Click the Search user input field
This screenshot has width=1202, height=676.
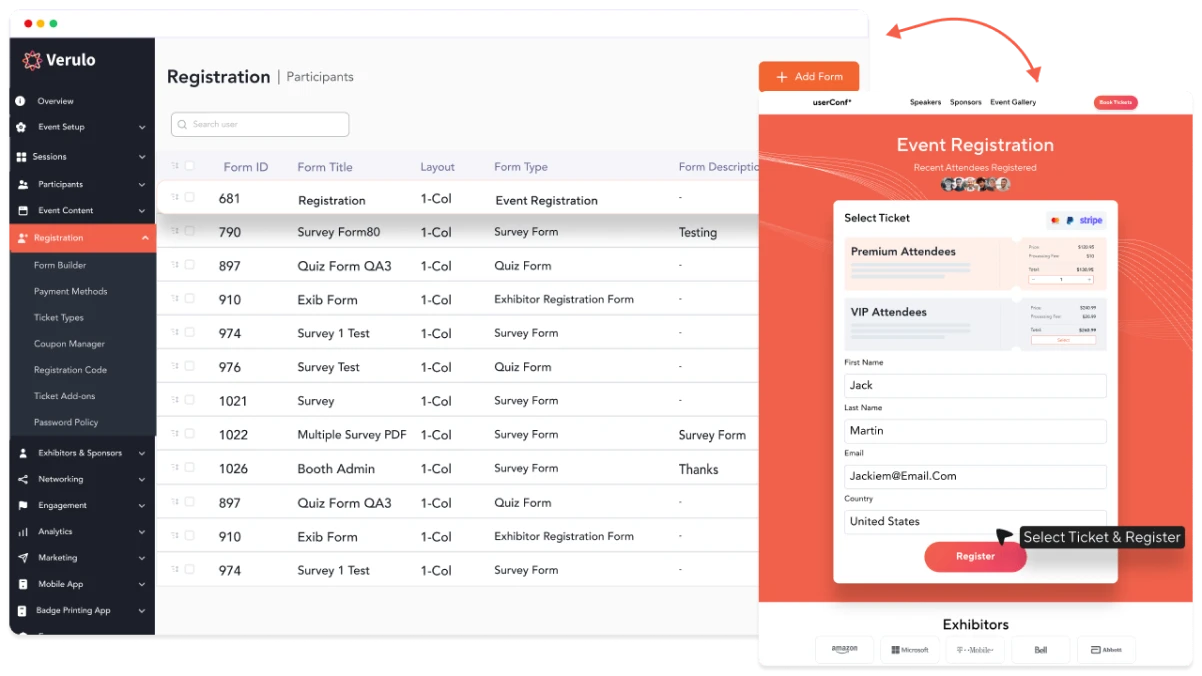[x=260, y=124]
